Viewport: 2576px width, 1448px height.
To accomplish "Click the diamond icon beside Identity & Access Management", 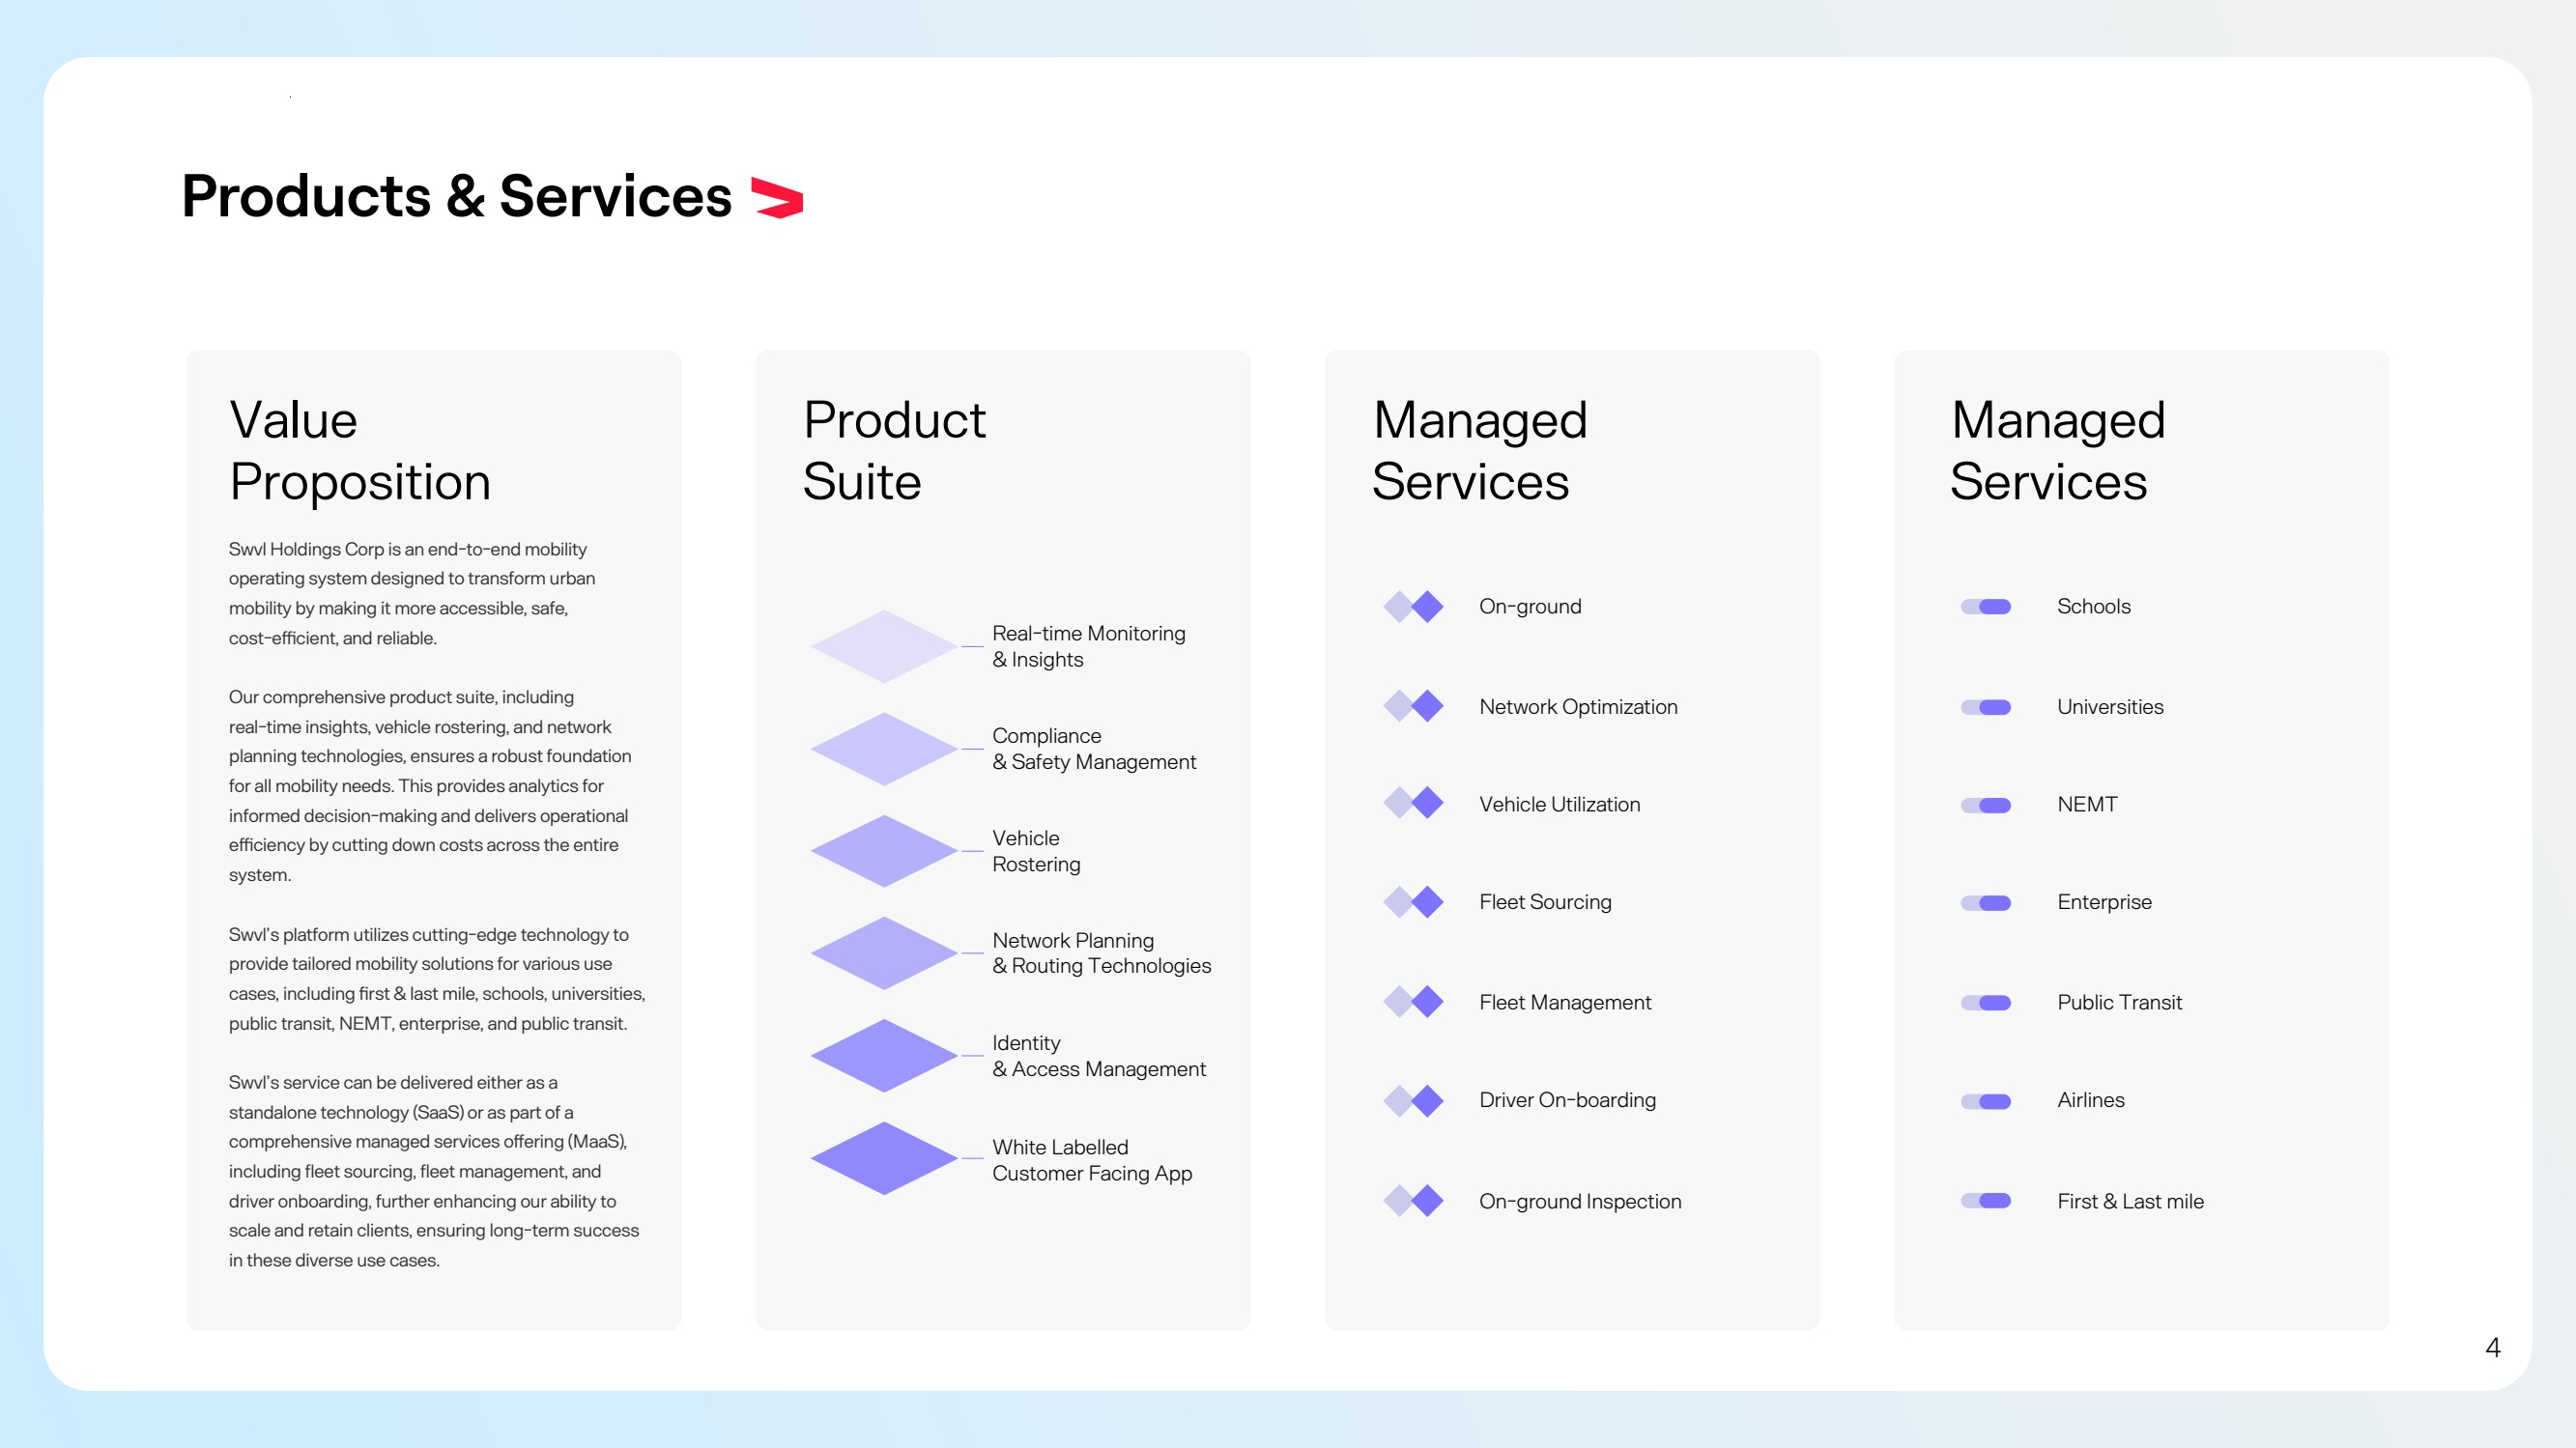I will point(884,1055).
